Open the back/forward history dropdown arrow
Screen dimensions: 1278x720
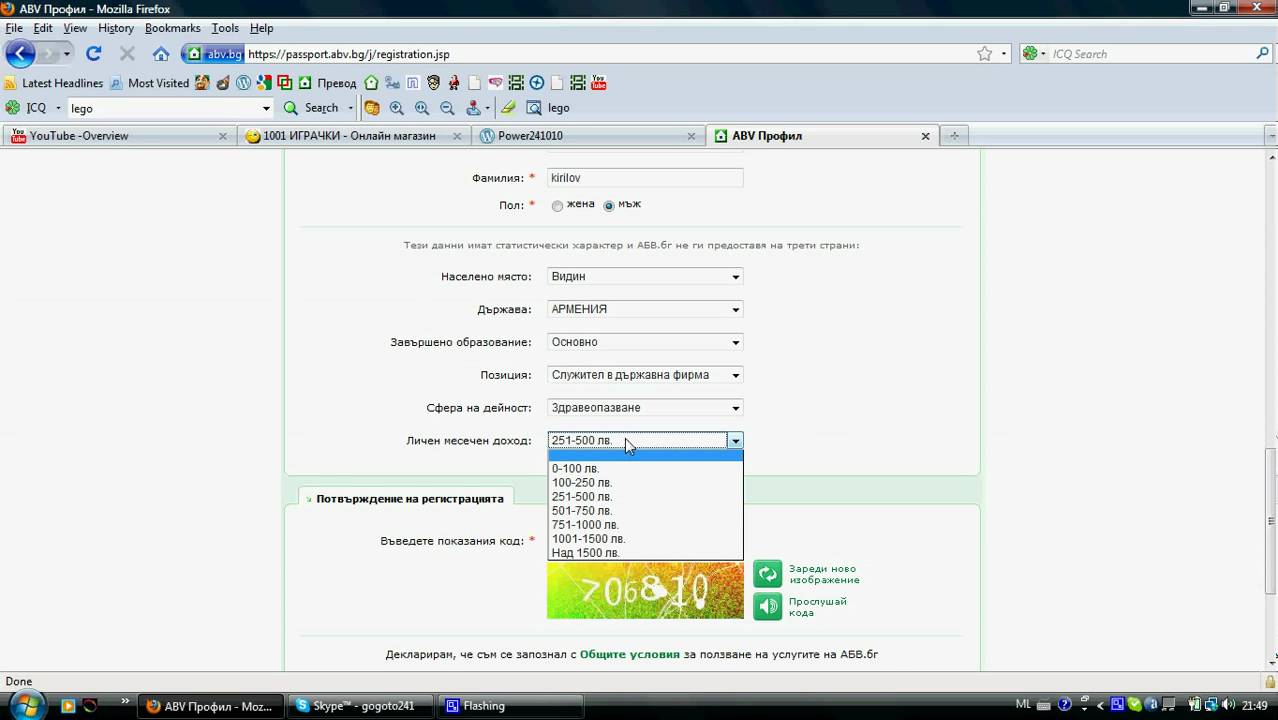[x=67, y=54]
